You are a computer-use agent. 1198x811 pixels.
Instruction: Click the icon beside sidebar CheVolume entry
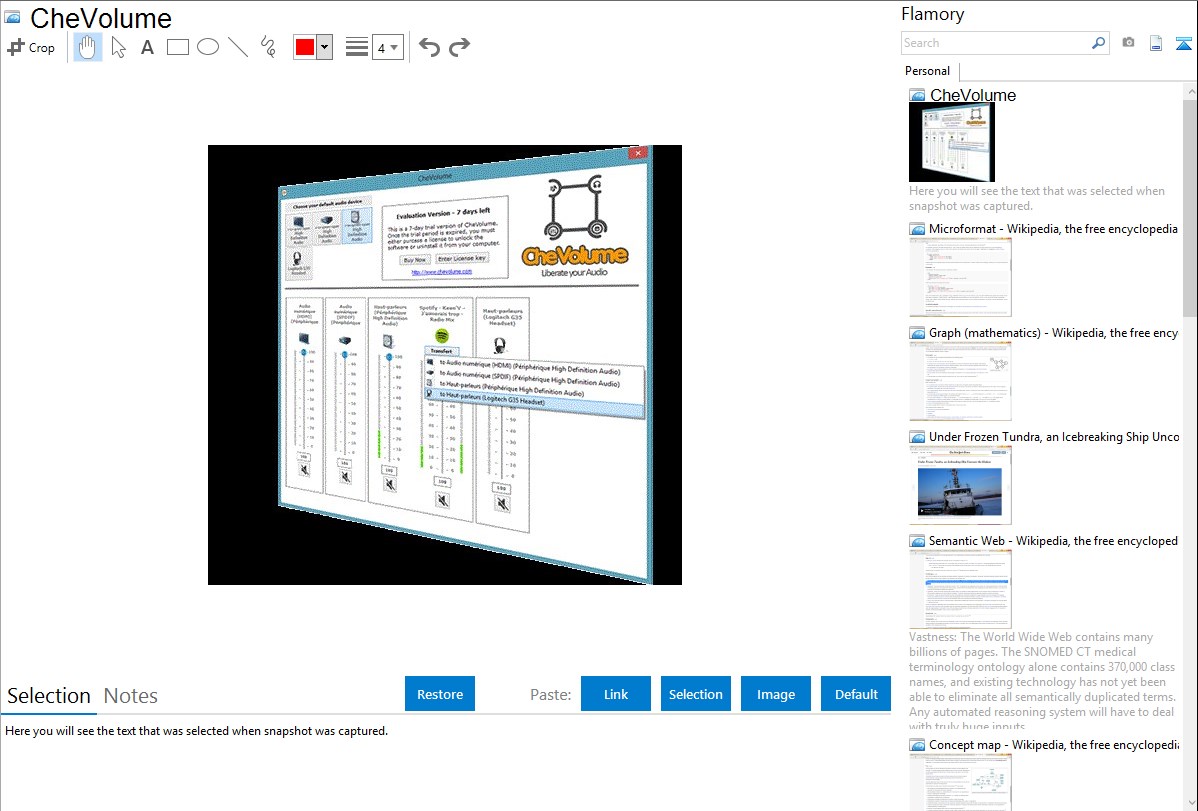[x=917, y=96]
